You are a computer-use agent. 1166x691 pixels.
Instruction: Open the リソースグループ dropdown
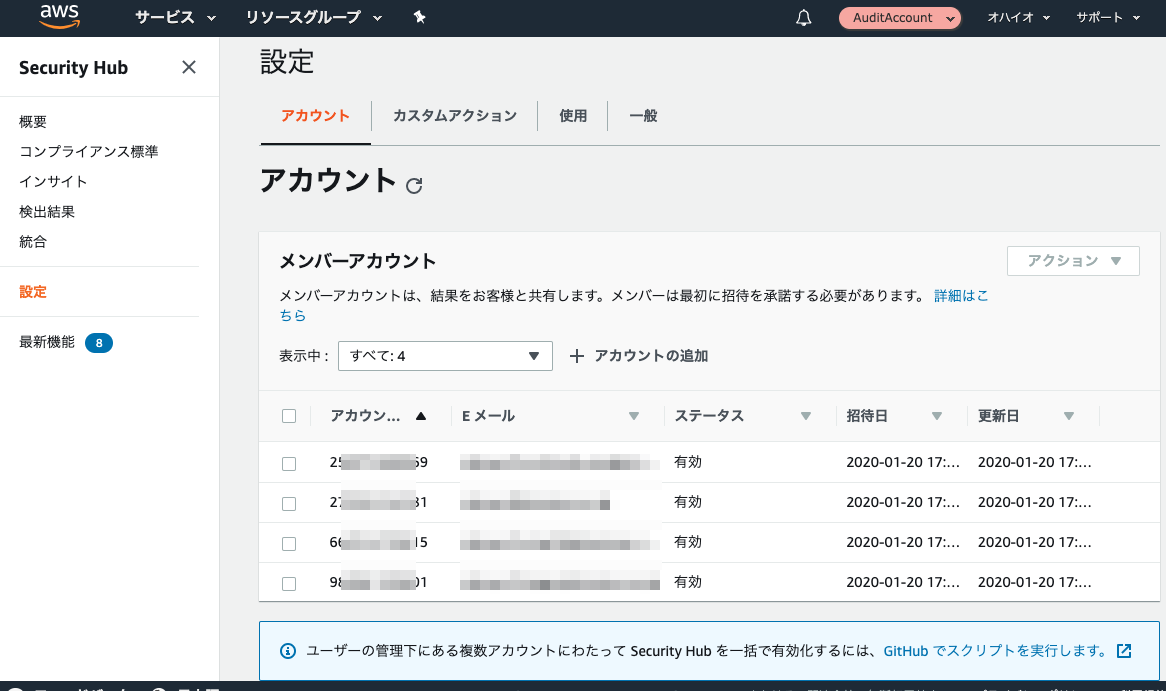tap(314, 17)
